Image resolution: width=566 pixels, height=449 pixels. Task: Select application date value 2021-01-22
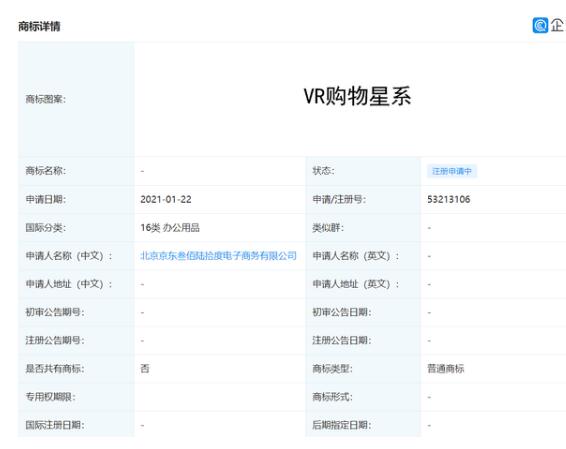point(166,199)
